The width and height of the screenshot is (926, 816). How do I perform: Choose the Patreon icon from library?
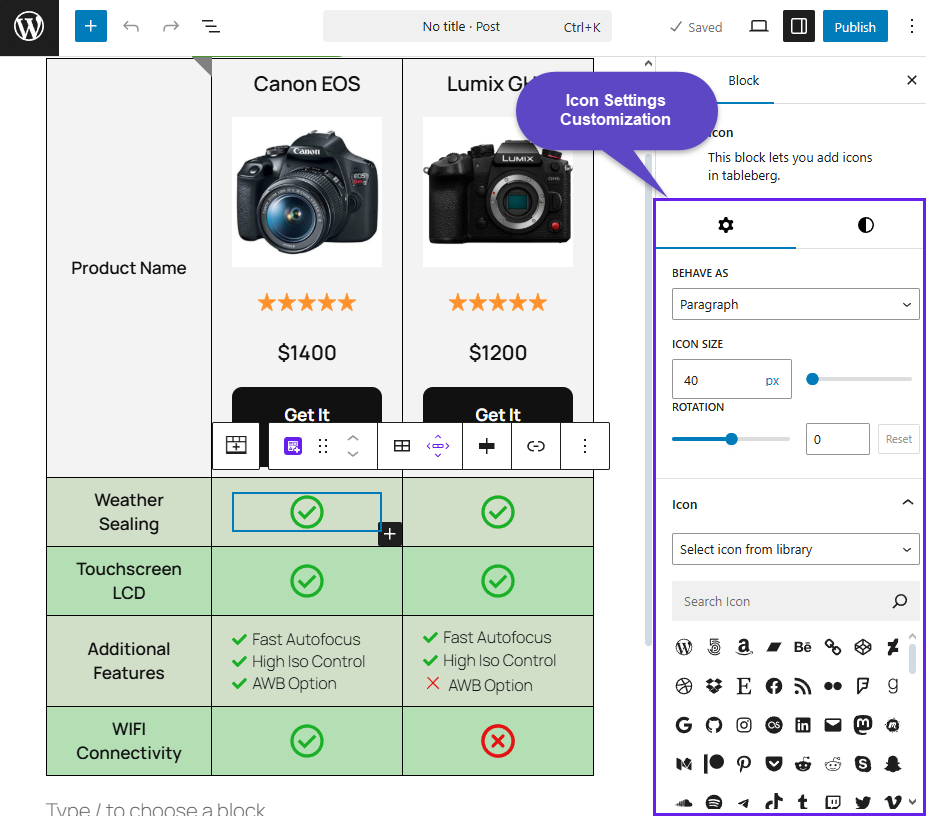[714, 764]
